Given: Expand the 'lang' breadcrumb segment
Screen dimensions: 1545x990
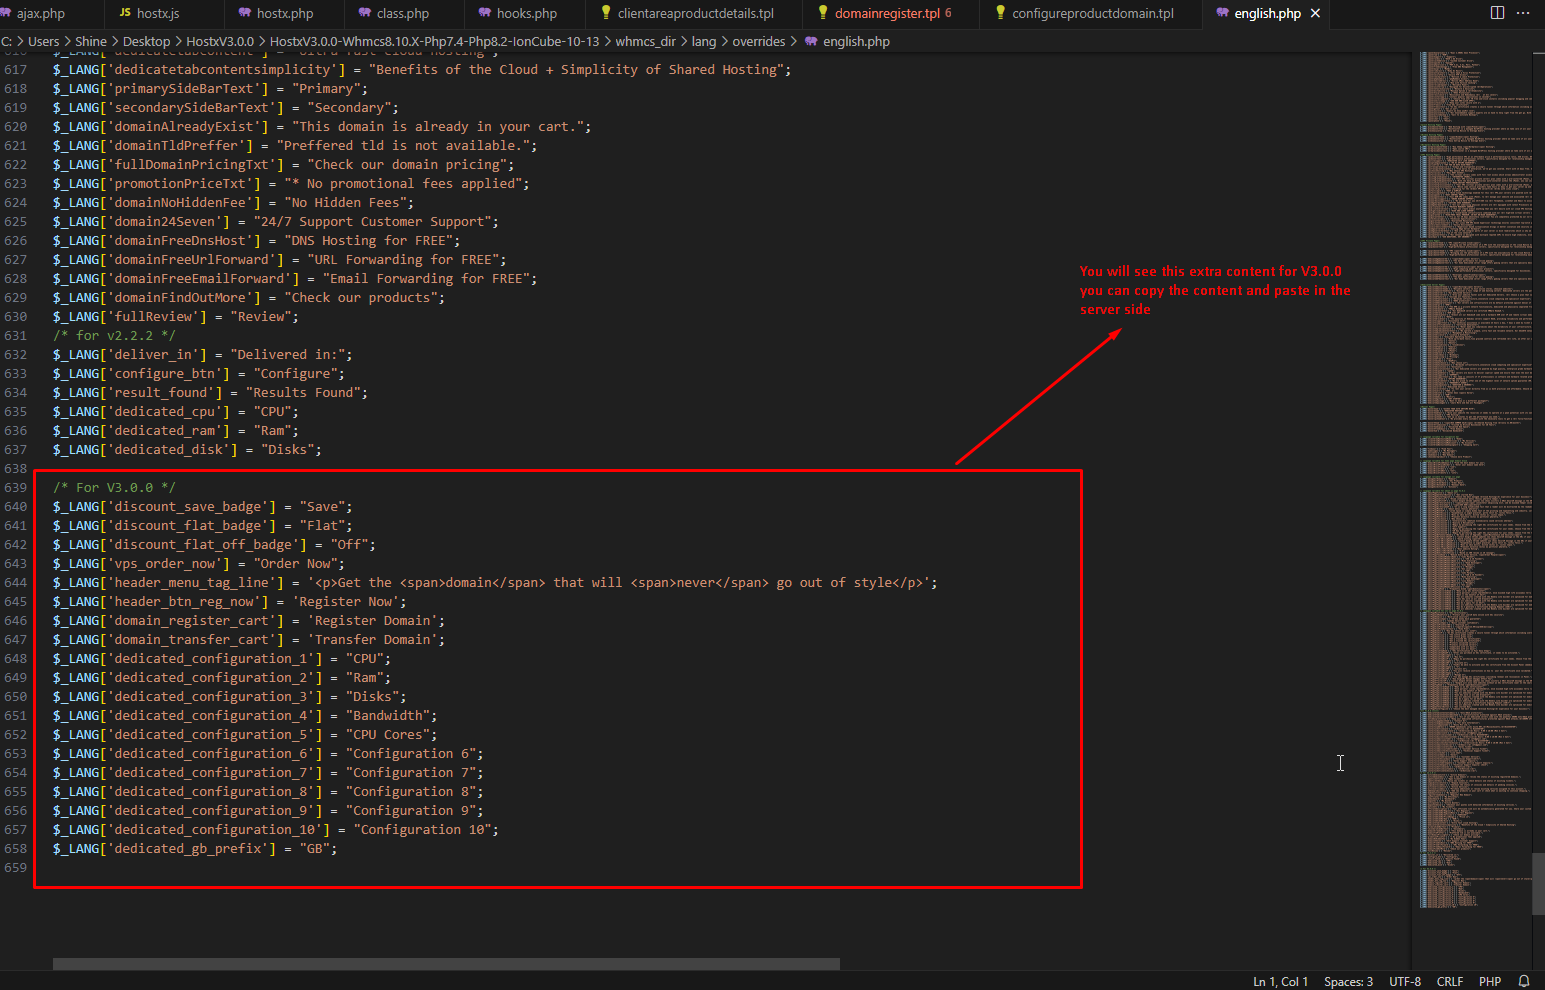Looking at the screenshot, I should [x=704, y=41].
